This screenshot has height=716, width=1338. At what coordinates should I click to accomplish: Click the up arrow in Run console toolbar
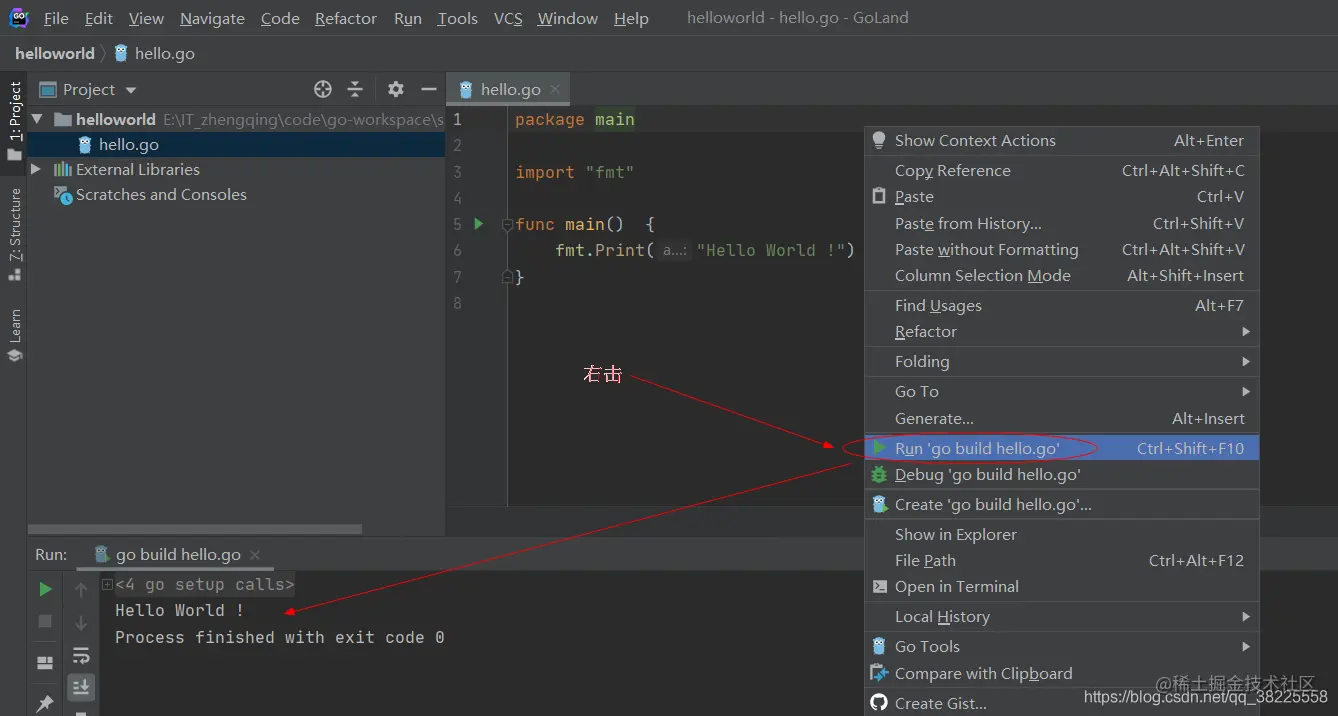pos(81,590)
